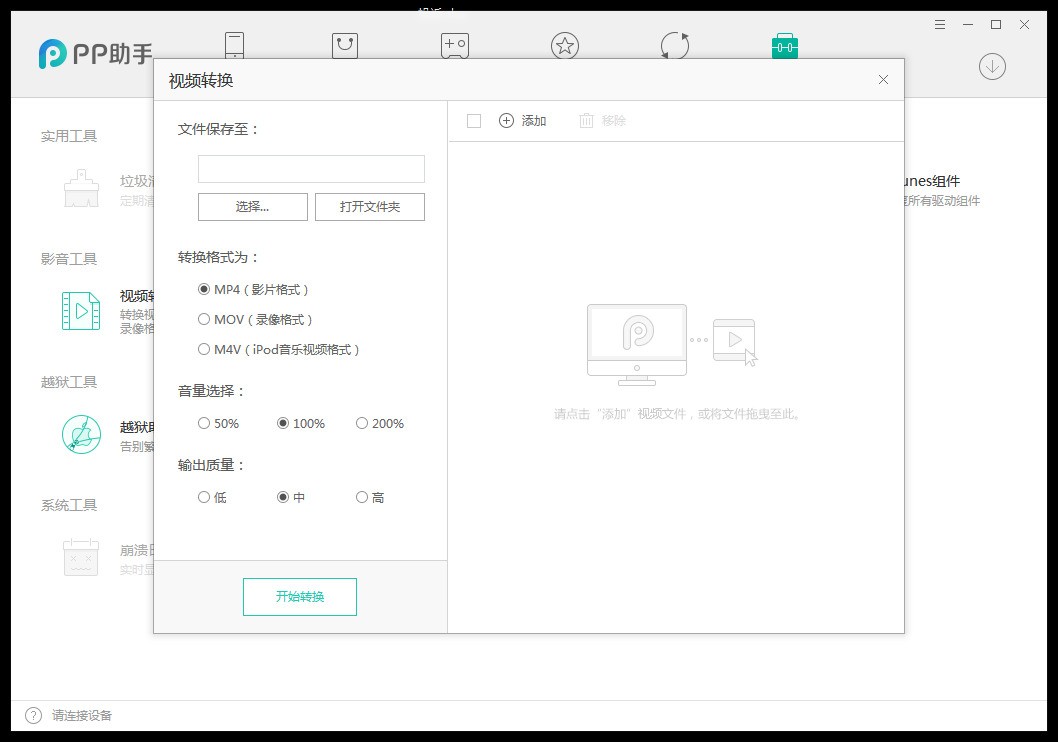
Task: Click the save path input field
Action: pyautogui.click(x=311, y=169)
